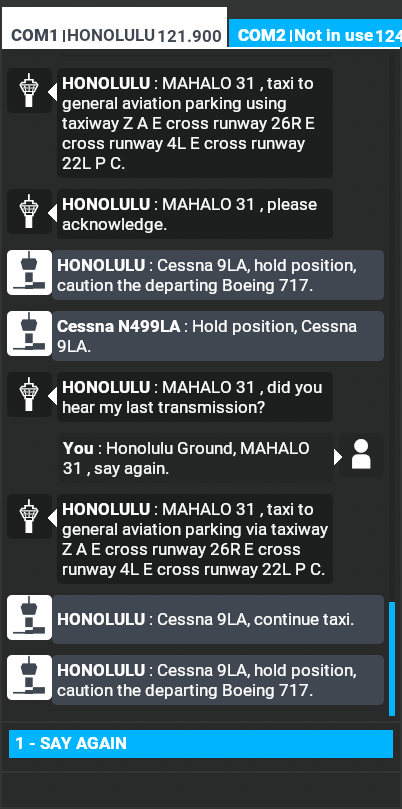Click icon beside Cessna N499LA readback message

(29, 333)
